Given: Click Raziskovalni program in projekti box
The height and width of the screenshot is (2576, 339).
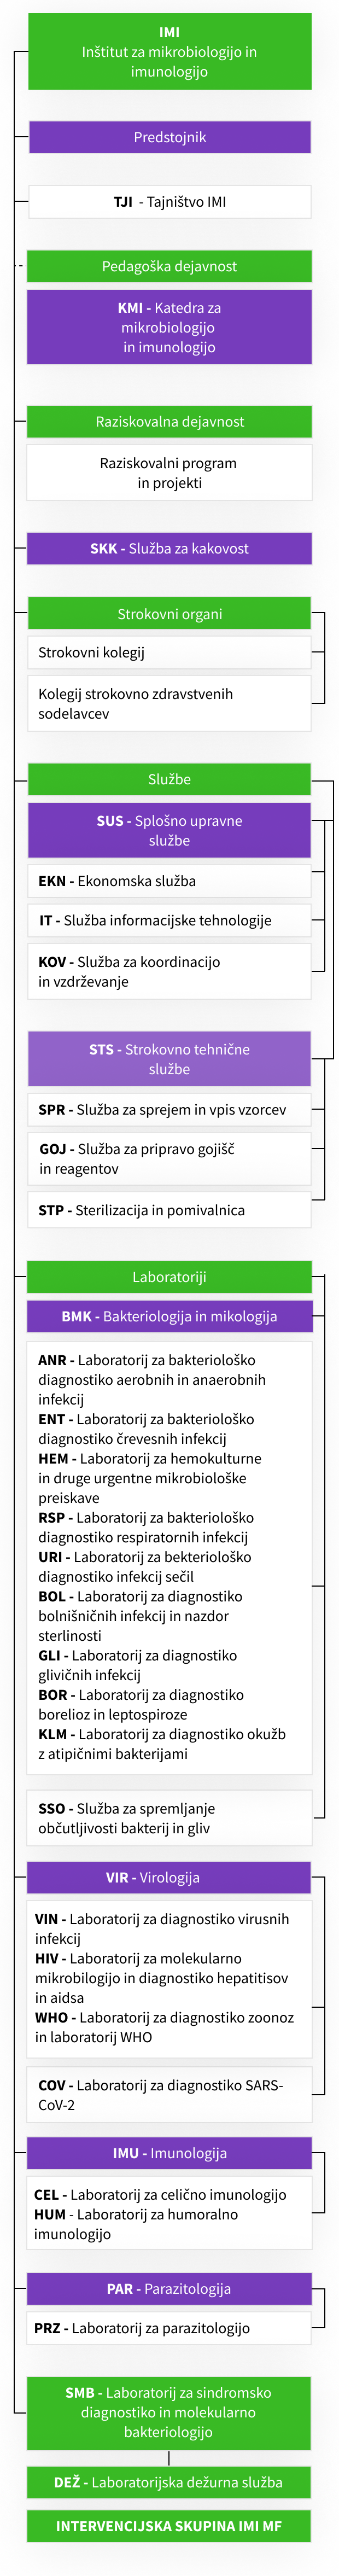Looking at the screenshot, I should (169, 473).
